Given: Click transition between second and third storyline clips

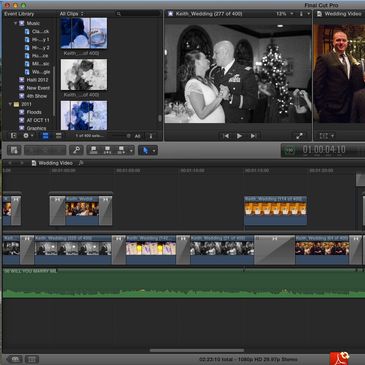Looking at the screenshot, I should point(118,249).
